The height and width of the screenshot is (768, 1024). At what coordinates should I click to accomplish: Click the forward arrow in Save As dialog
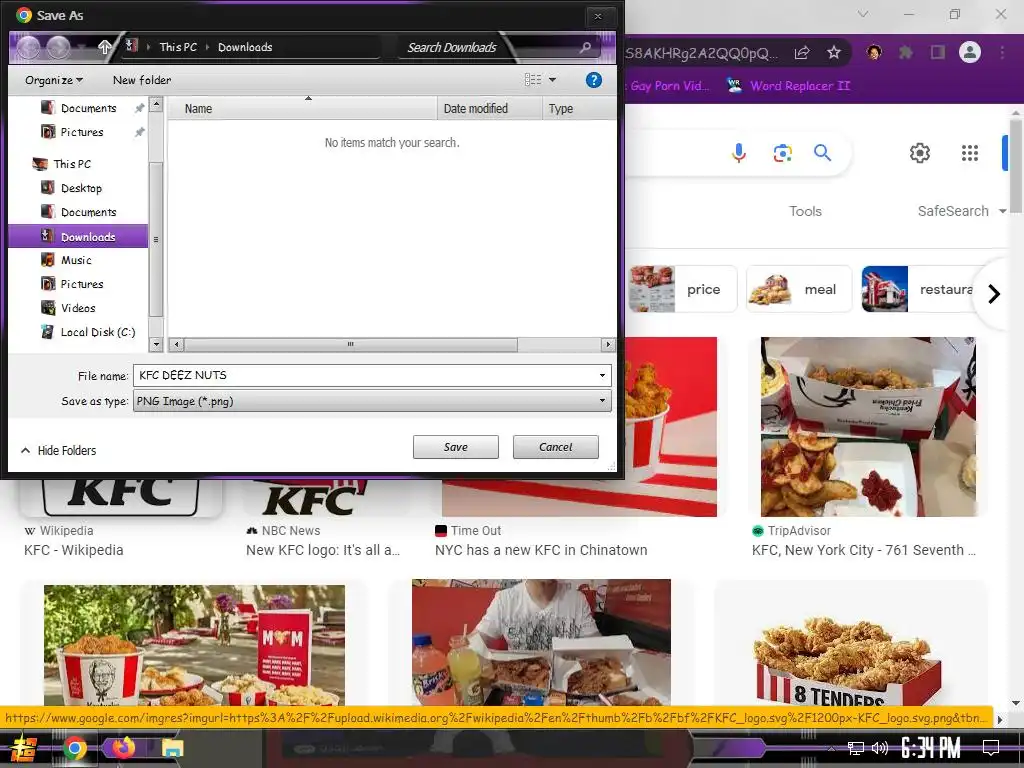pyautogui.click(x=58, y=48)
